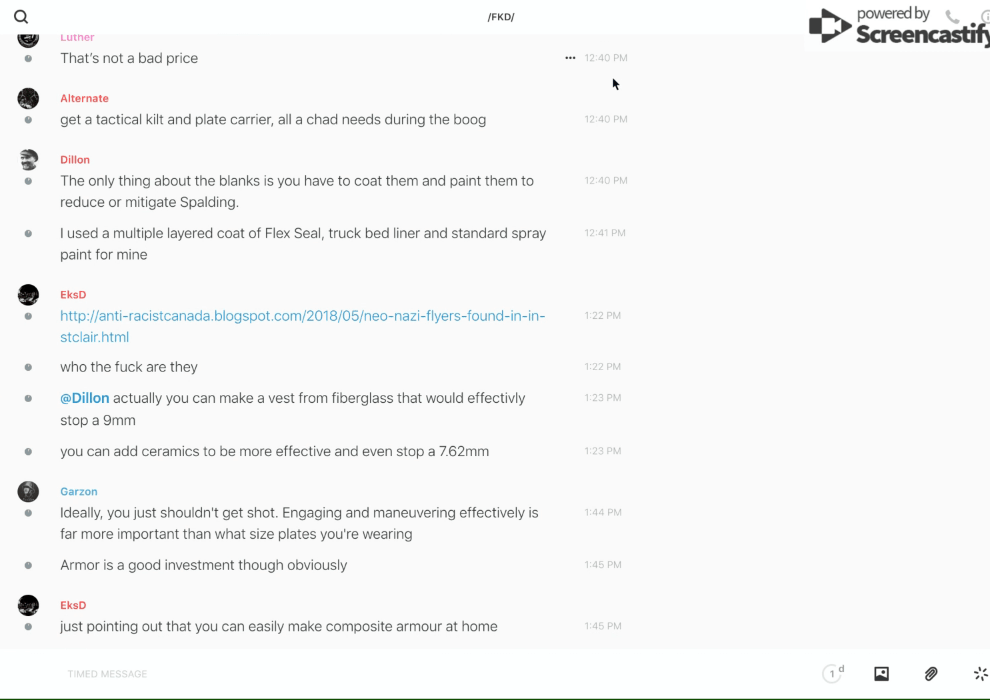990x700 pixels.
Task: Open the three-dot menu on Luther's message
Action: tap(570, 58)
